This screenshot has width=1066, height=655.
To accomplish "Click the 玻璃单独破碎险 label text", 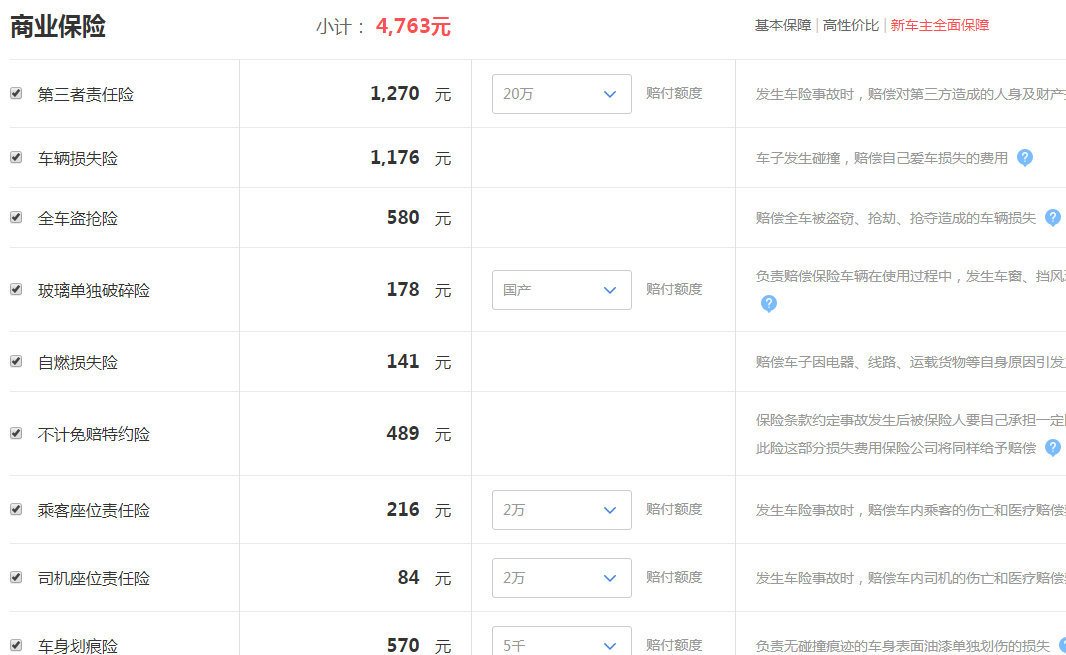I will [94, 290].
